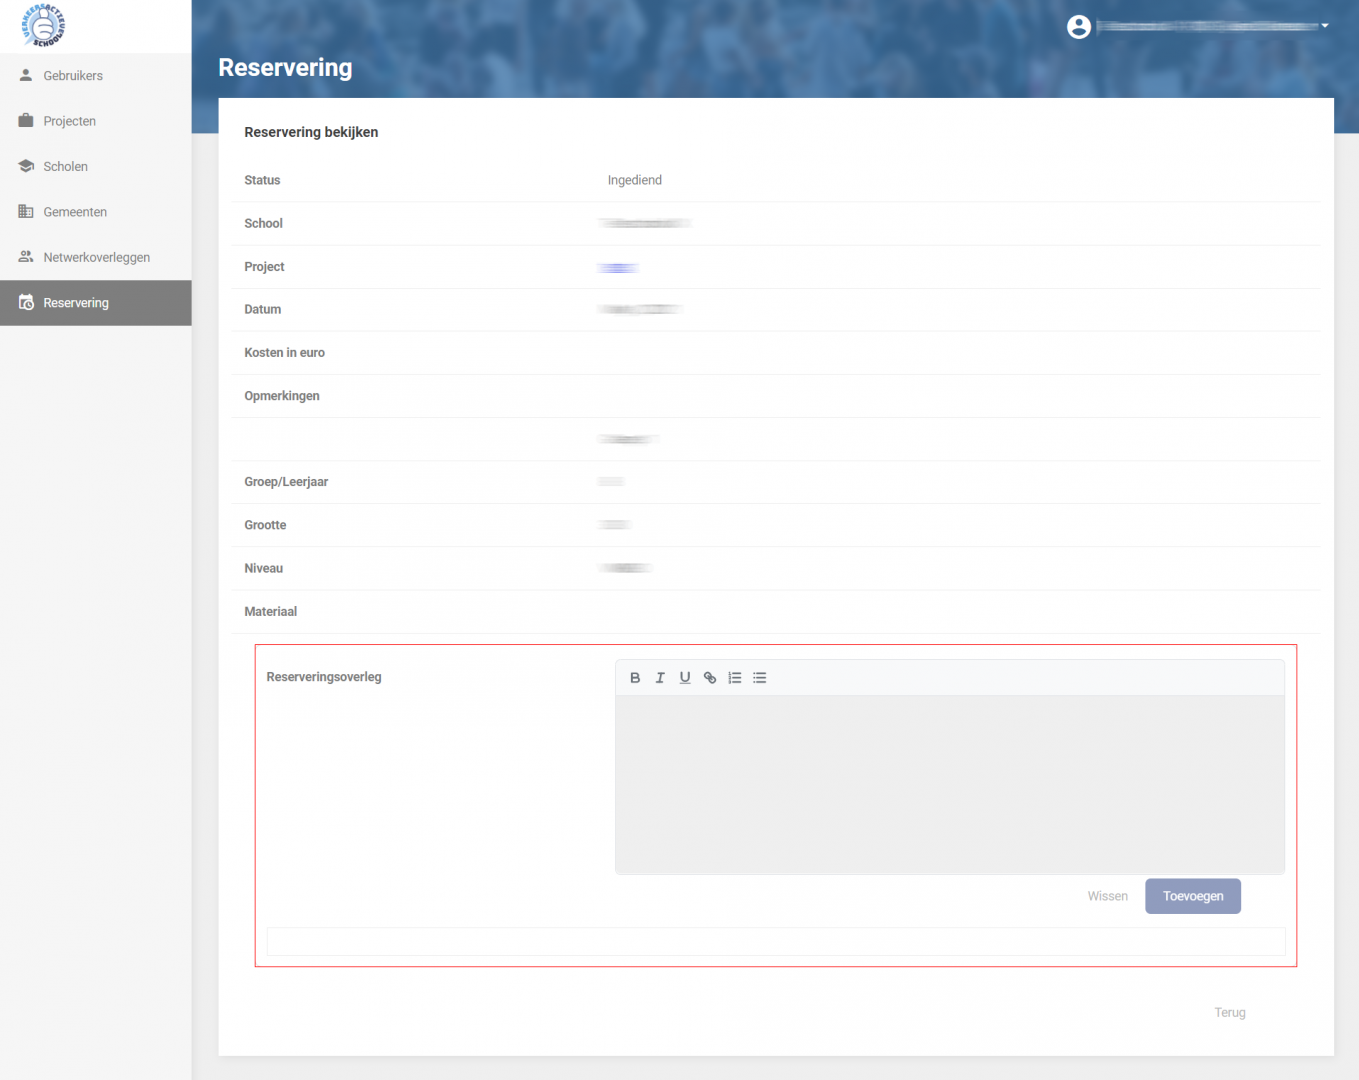1359x1080 pixels.
Task: Insert a bulleted list in editor
Action: [x=760, y=678]
